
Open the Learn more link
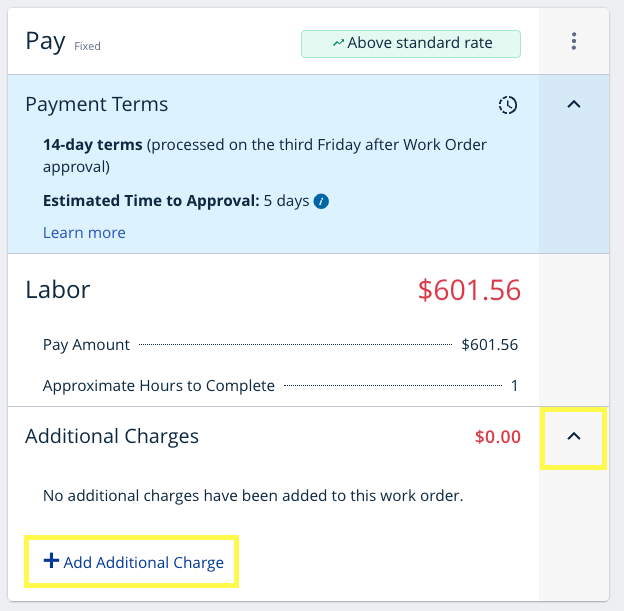[x=84, y=233]
